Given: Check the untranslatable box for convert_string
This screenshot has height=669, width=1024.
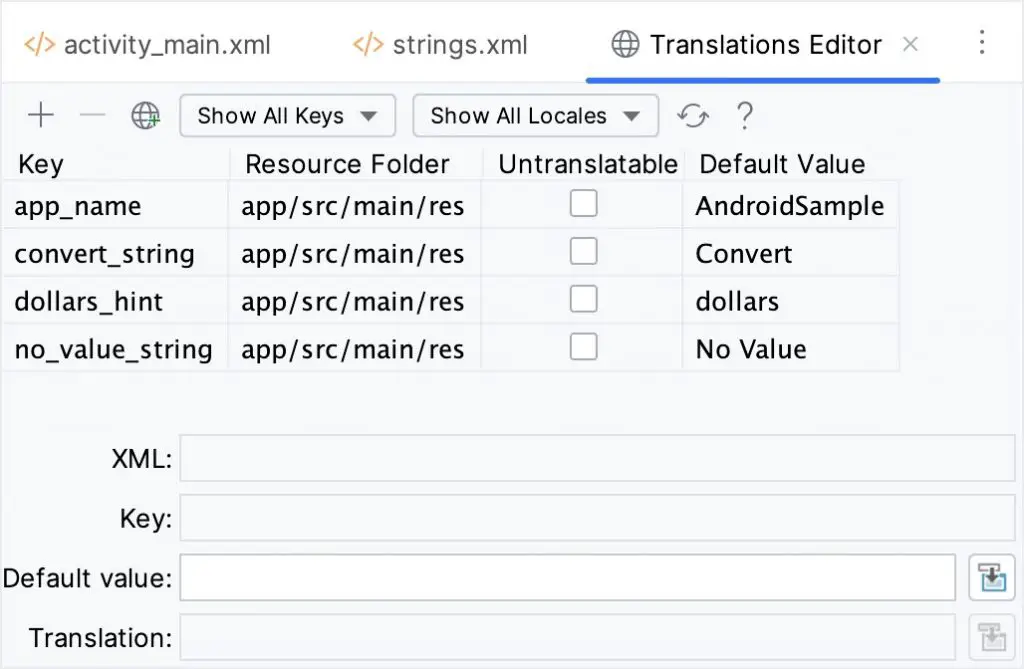Looking at the screenshot, I should pyautogui.click(x=586, y=250).
